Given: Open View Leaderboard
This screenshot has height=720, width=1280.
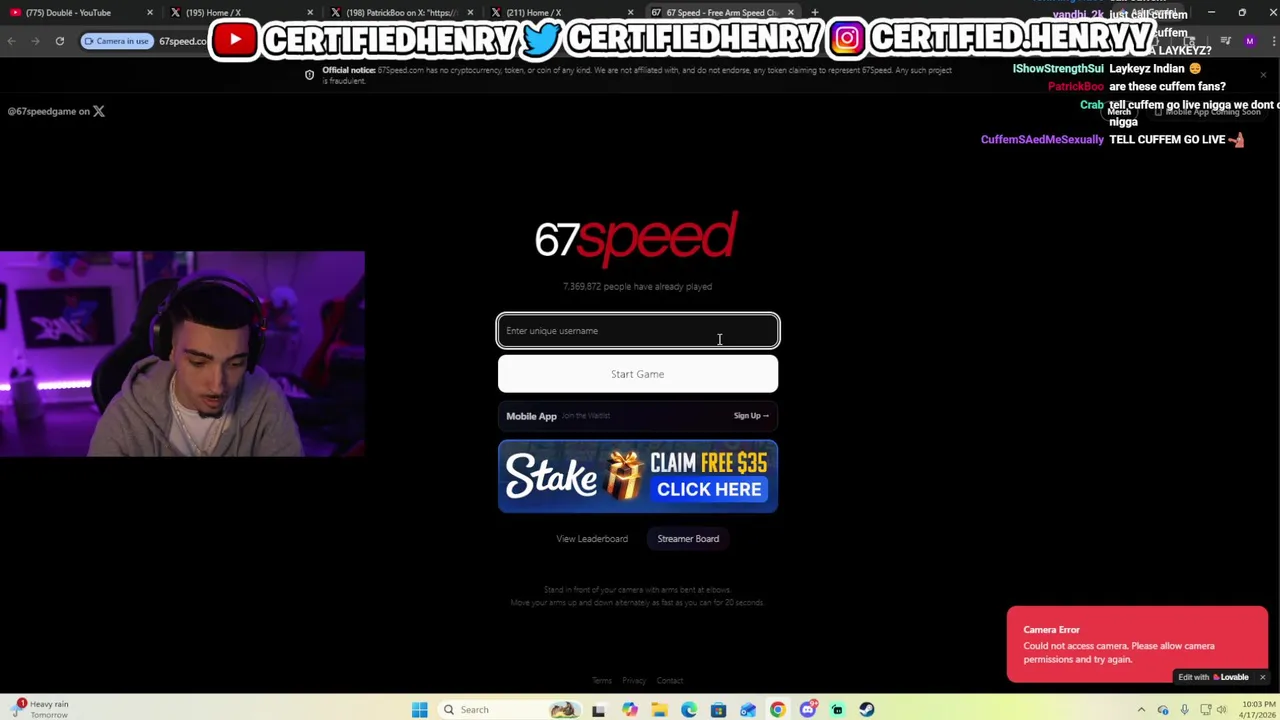Looking at the screenshot, I should (592, 539).
